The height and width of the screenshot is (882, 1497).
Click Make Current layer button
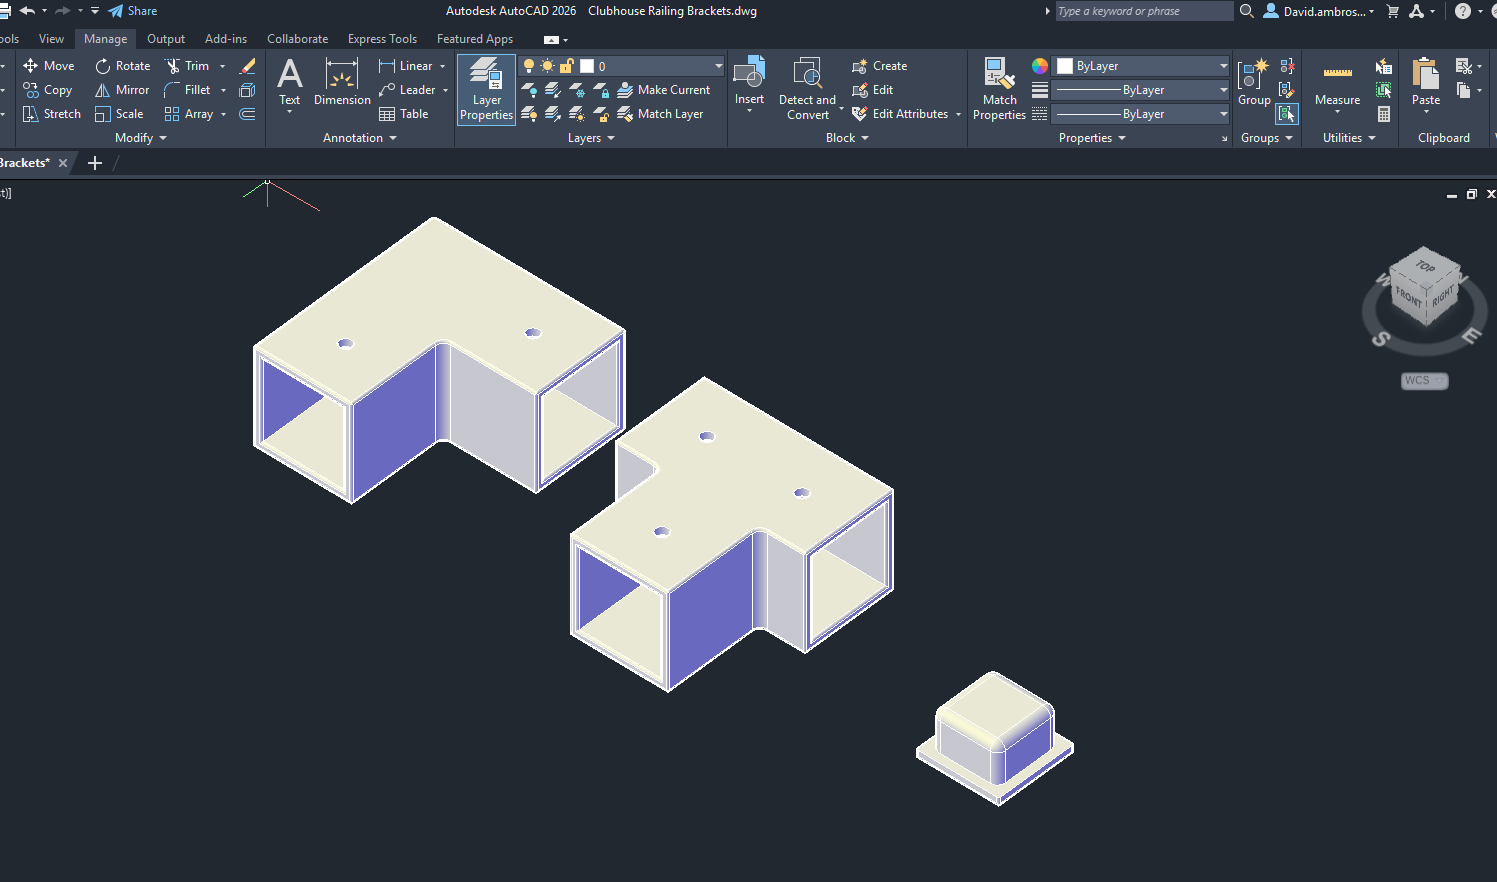click(664, 90)
